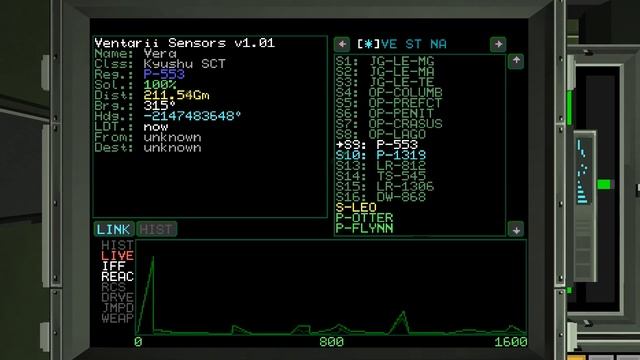This screenshot has height=360, width=640.
Task: Click the right arrow button beside filter tabs
Action: 498,44
